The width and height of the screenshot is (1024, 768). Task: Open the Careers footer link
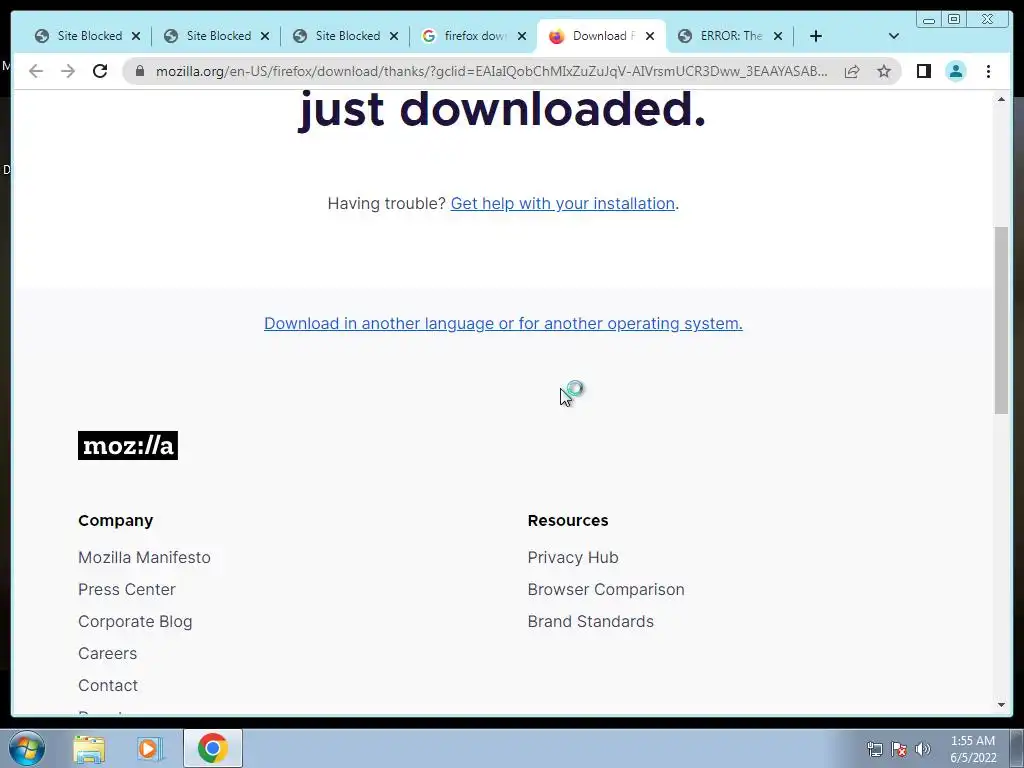point(108,653)
